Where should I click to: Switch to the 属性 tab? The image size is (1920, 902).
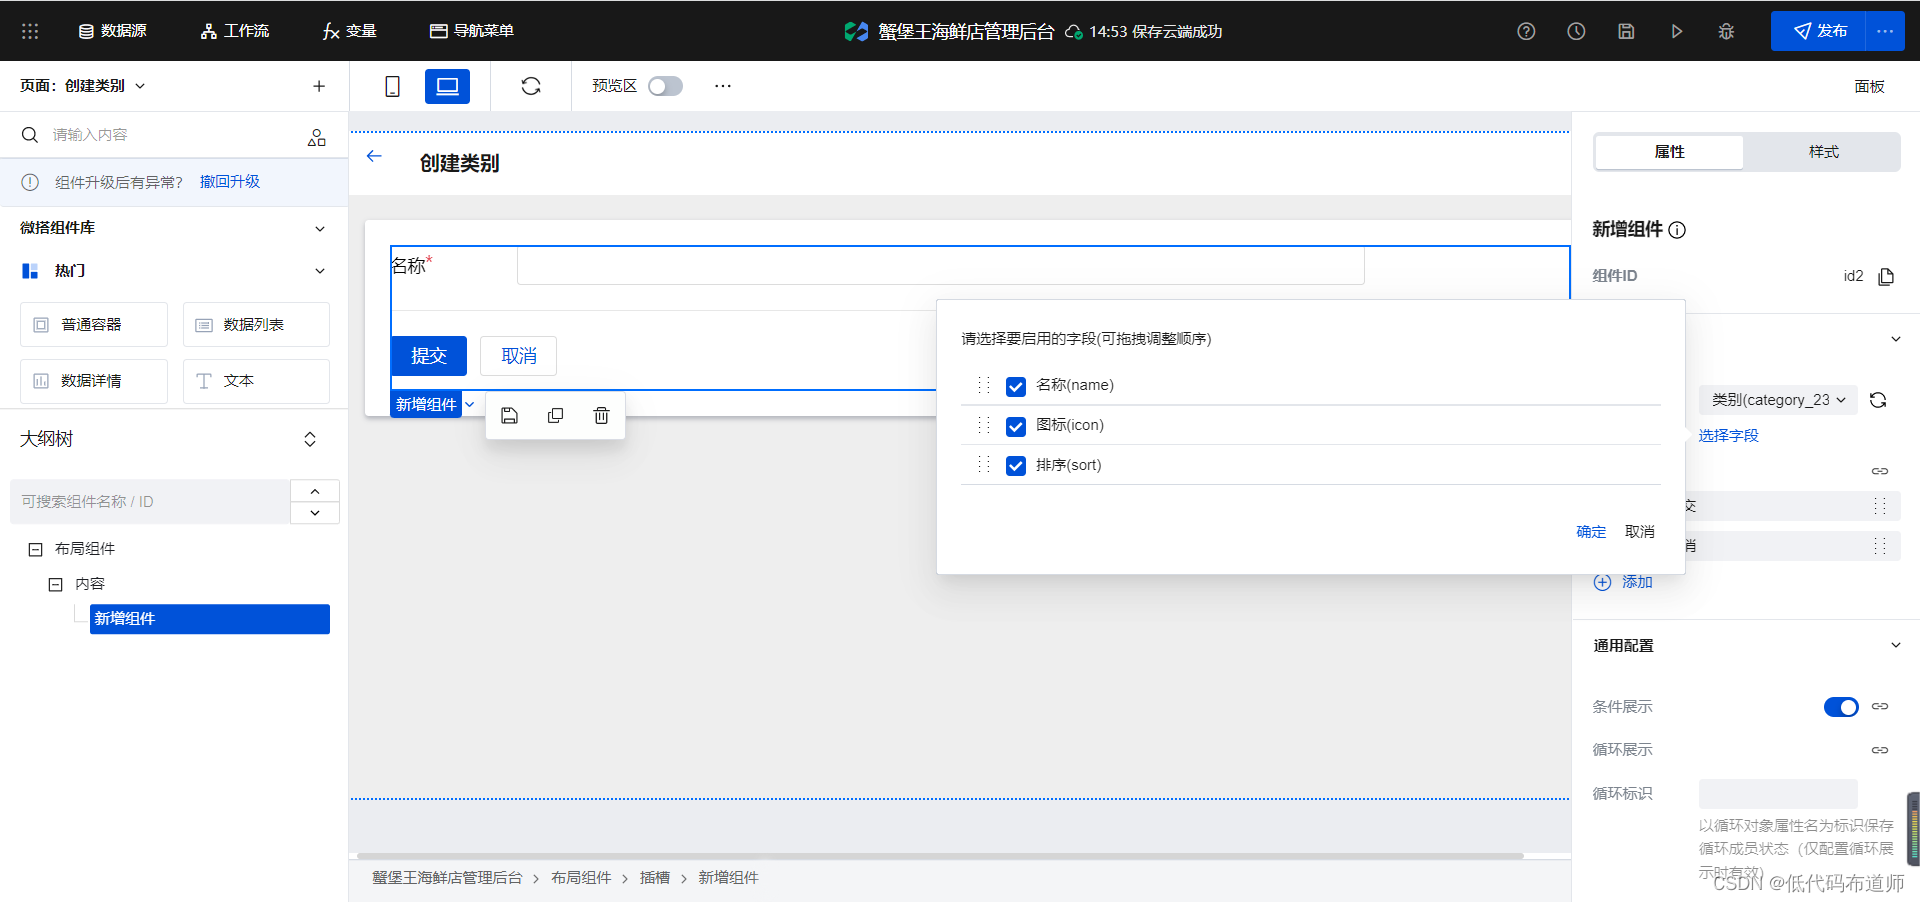[x=1669, y=152]
